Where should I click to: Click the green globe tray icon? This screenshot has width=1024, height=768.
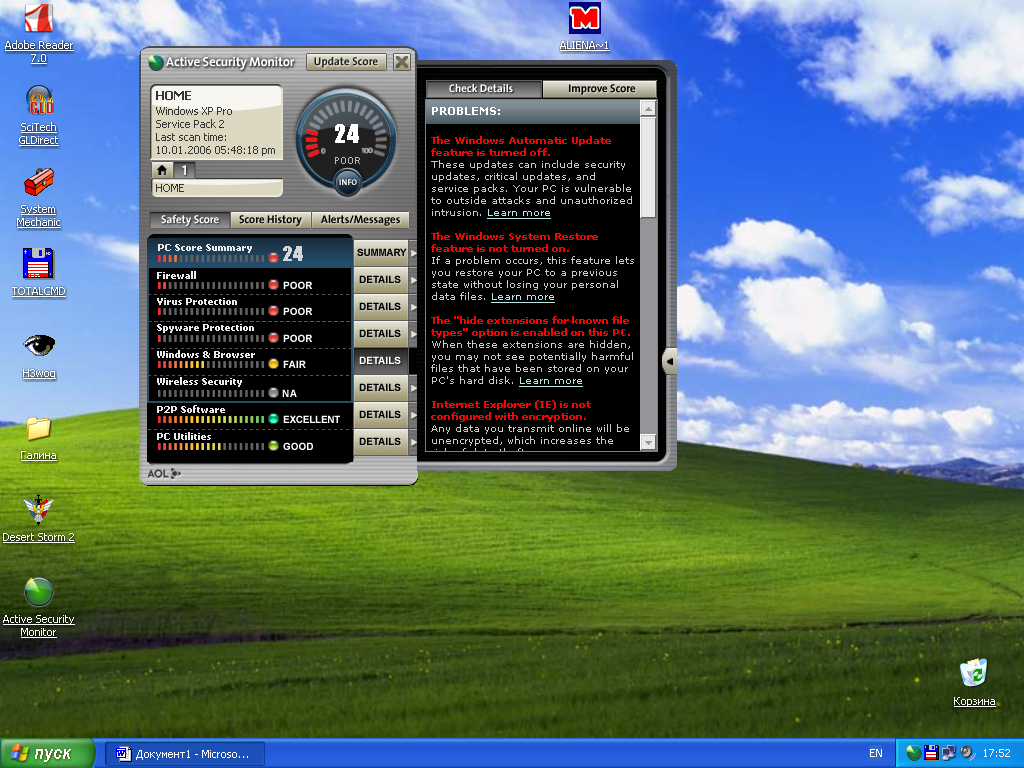[x=914, y=753]
